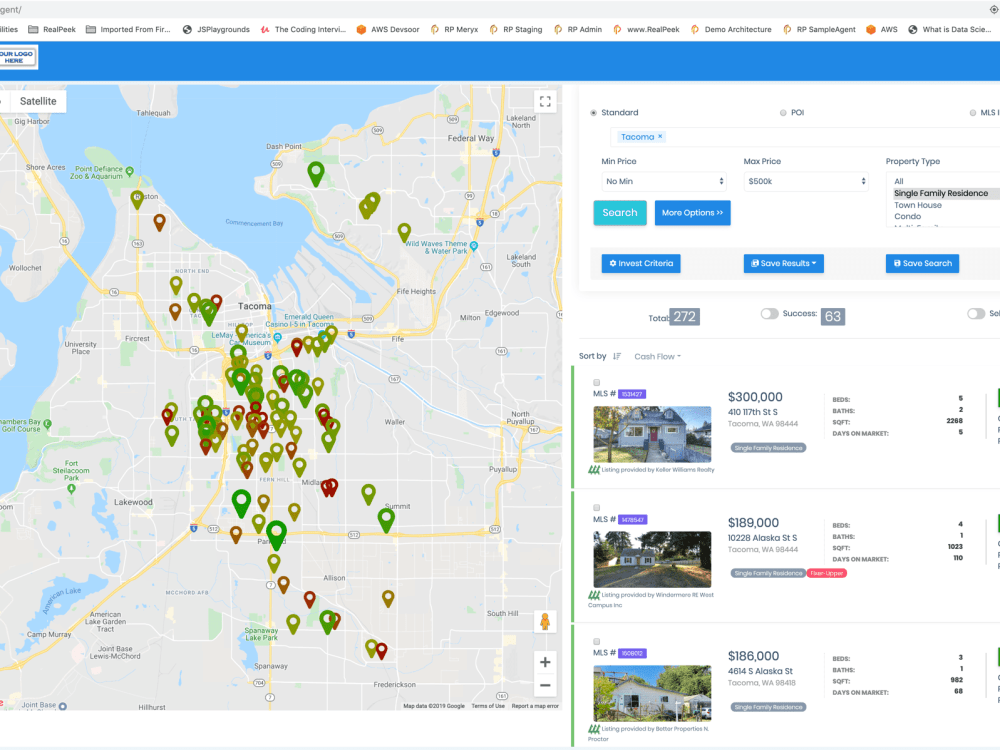Zoom out with map minus icon
This screenshot has width=1000, height=750.
pyautogui.click(x=545, y=686)
